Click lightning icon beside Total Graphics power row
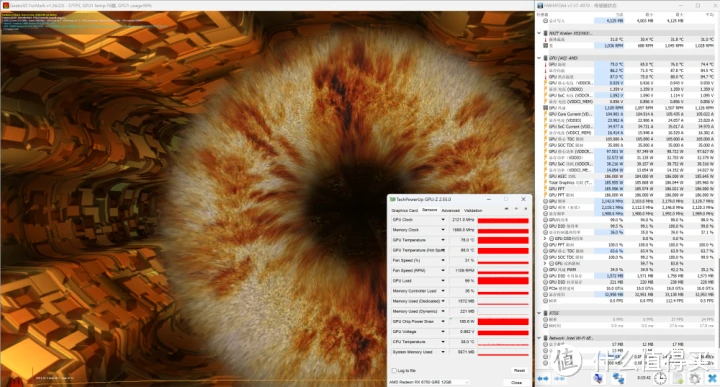 click(546, 183)
